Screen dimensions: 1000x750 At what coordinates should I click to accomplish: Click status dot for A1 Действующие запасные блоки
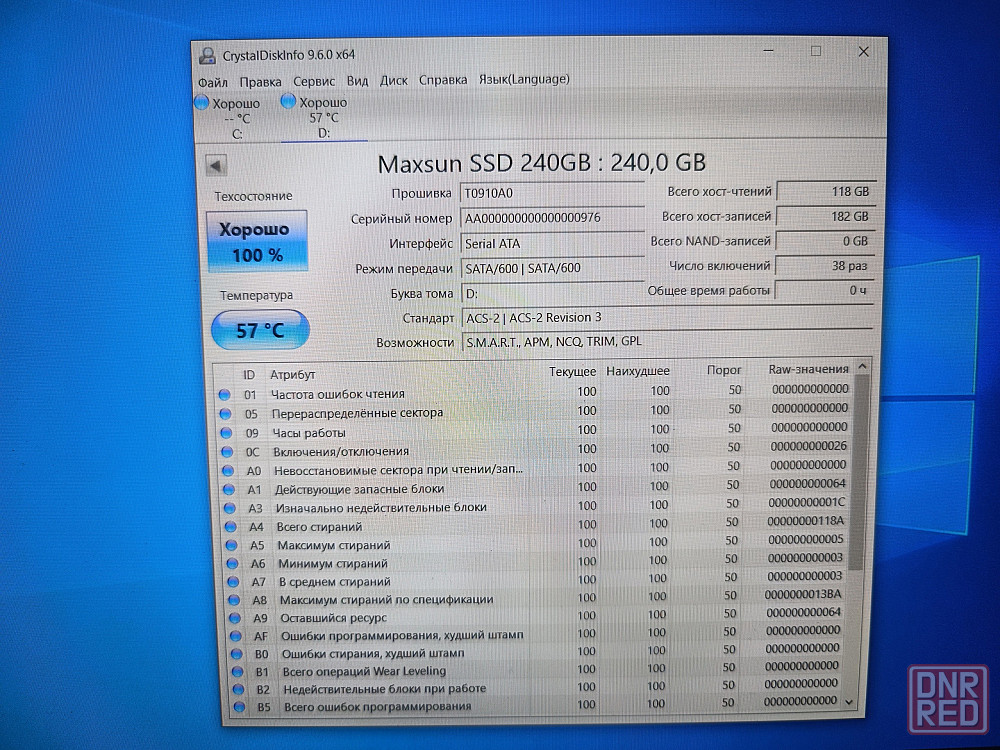click(229, 490)
